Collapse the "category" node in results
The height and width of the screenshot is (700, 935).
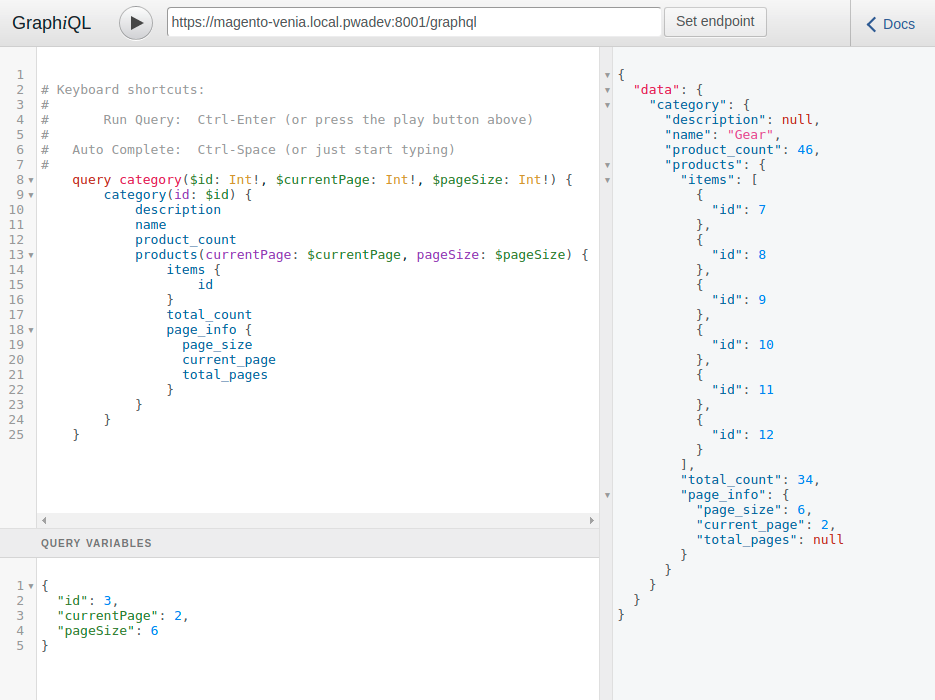coord(608,106)
